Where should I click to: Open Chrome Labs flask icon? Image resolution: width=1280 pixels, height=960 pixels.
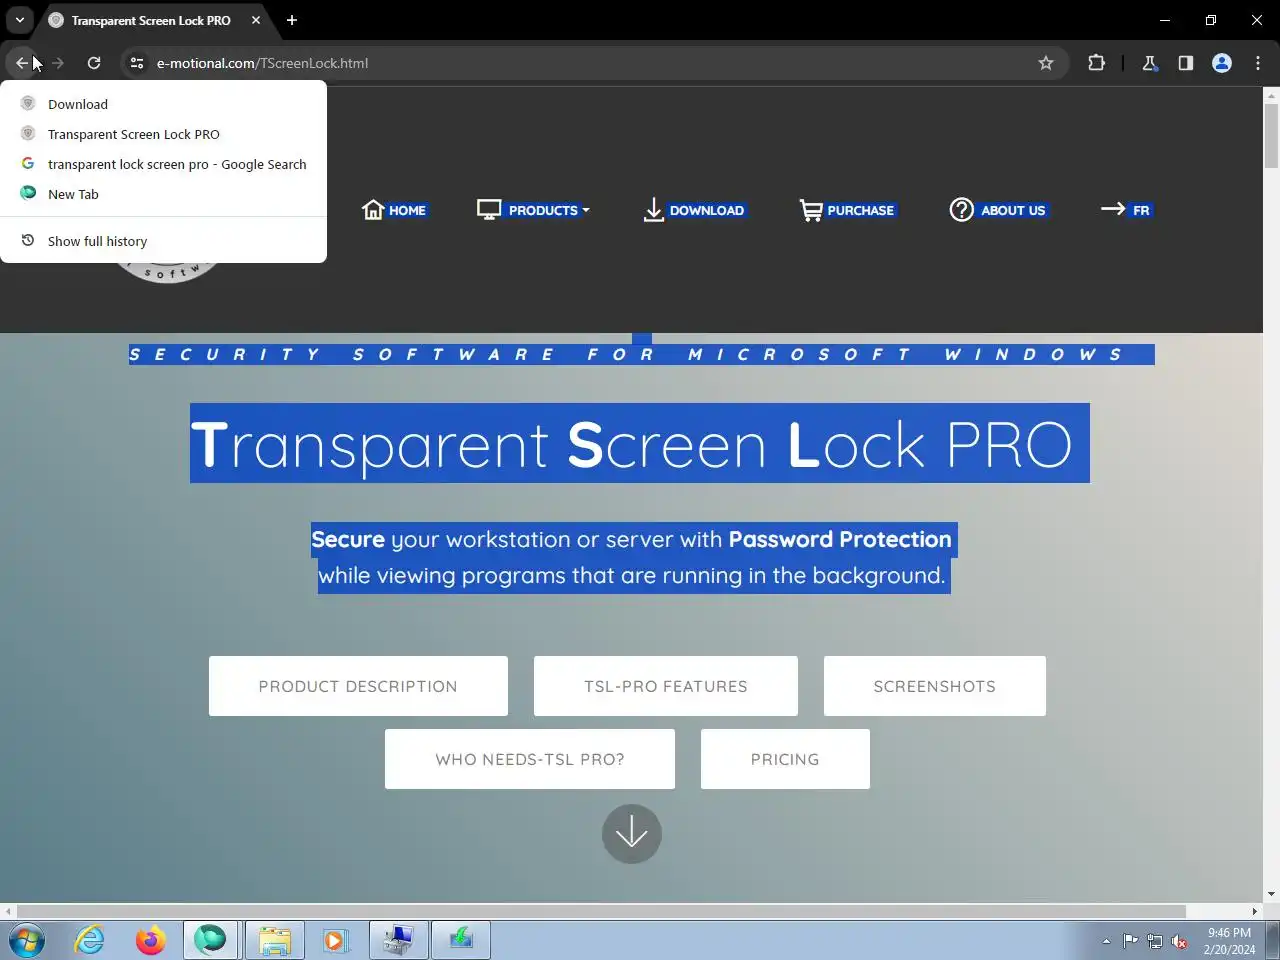coord(1150,63)
